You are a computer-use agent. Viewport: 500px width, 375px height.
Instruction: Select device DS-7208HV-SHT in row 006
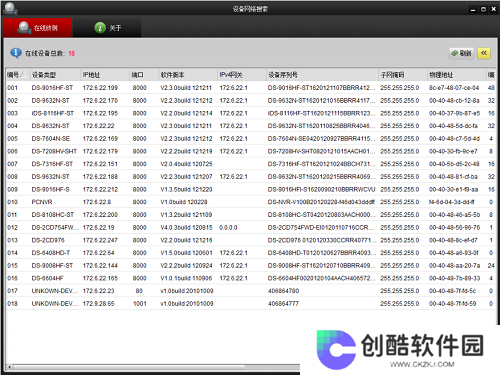(x=54, y=151)
